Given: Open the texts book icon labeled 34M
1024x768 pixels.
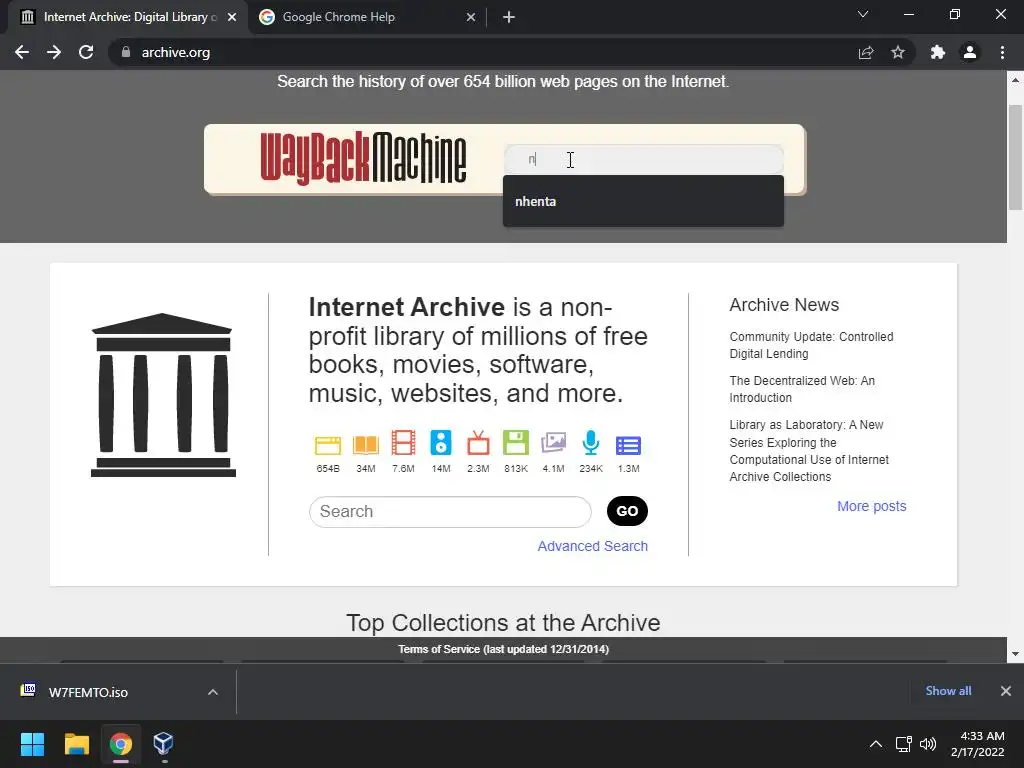Looking at the screenshot, I should click(x=366, y=445).
